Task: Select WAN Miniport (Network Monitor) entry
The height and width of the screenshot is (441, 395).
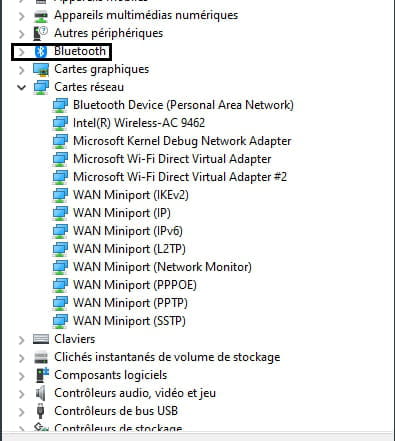Action: click(162, 267)
